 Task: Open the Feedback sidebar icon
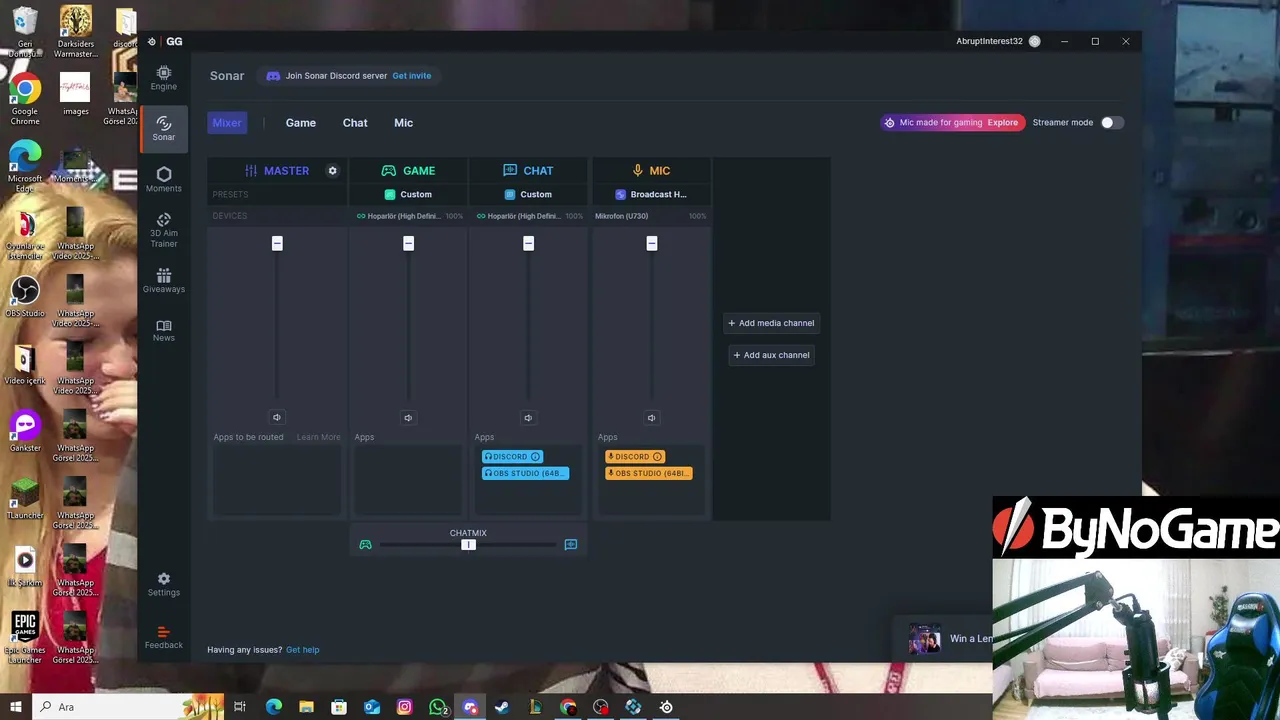tap(164, 638)
